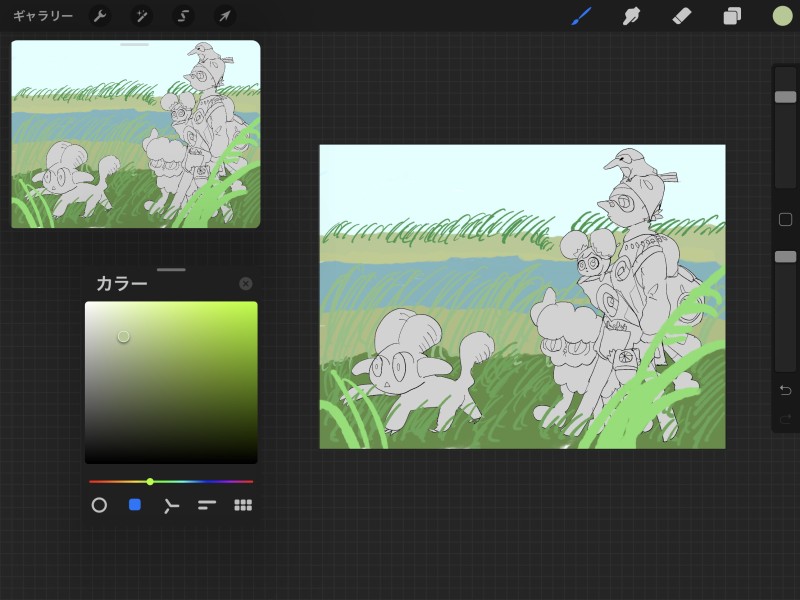800x600 pixels.
Task: Activate the Selection S-shaped tool
Action: [183, 16]
